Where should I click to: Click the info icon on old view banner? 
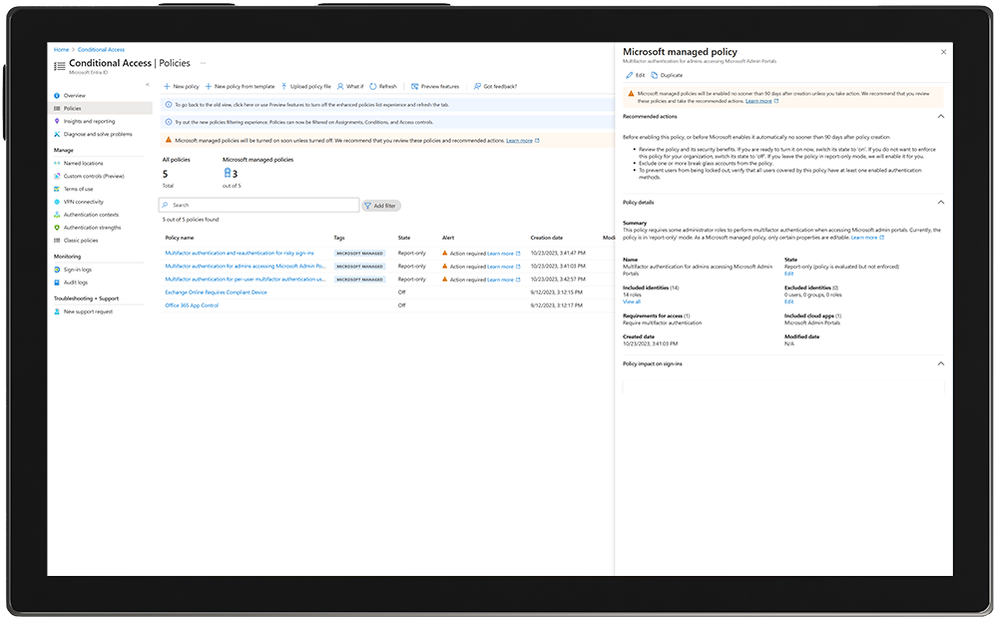169,104
